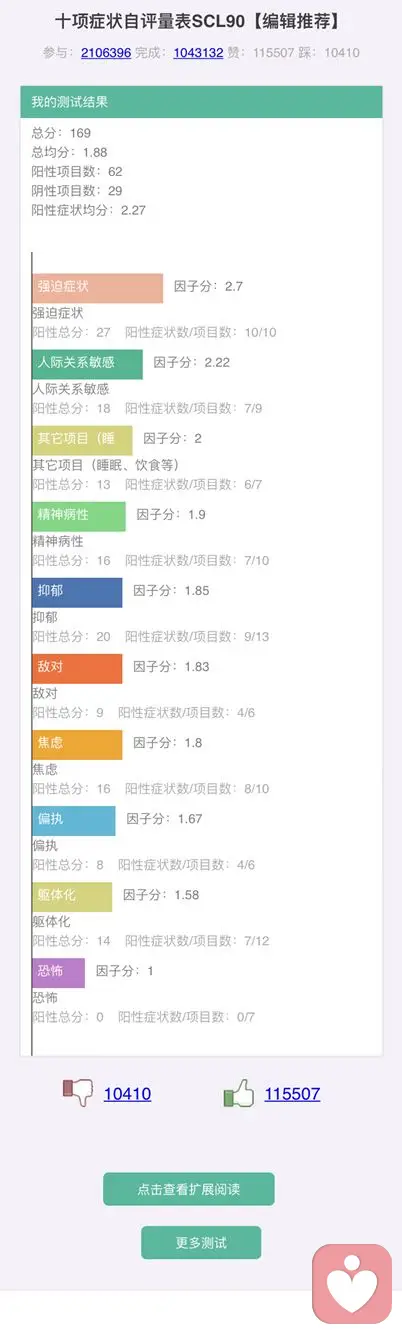
Task: Select the 恐怖 purple bar
Action: pos(58,972)
